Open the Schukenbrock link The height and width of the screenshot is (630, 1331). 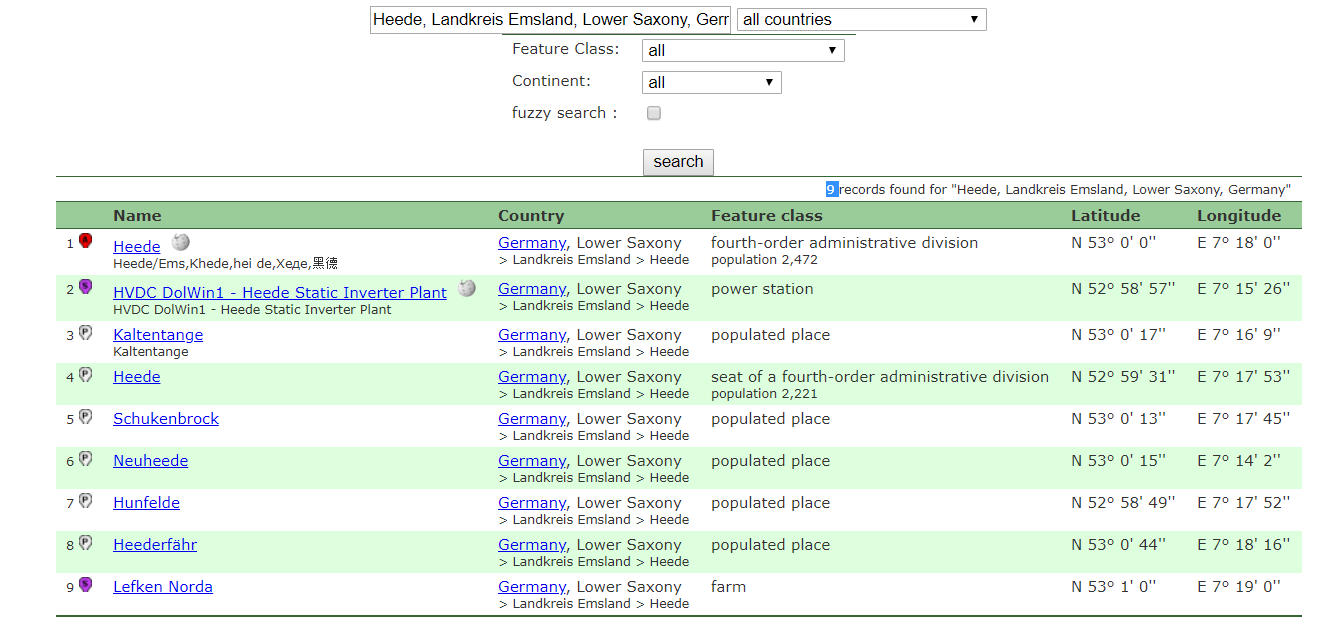[166, 418]
